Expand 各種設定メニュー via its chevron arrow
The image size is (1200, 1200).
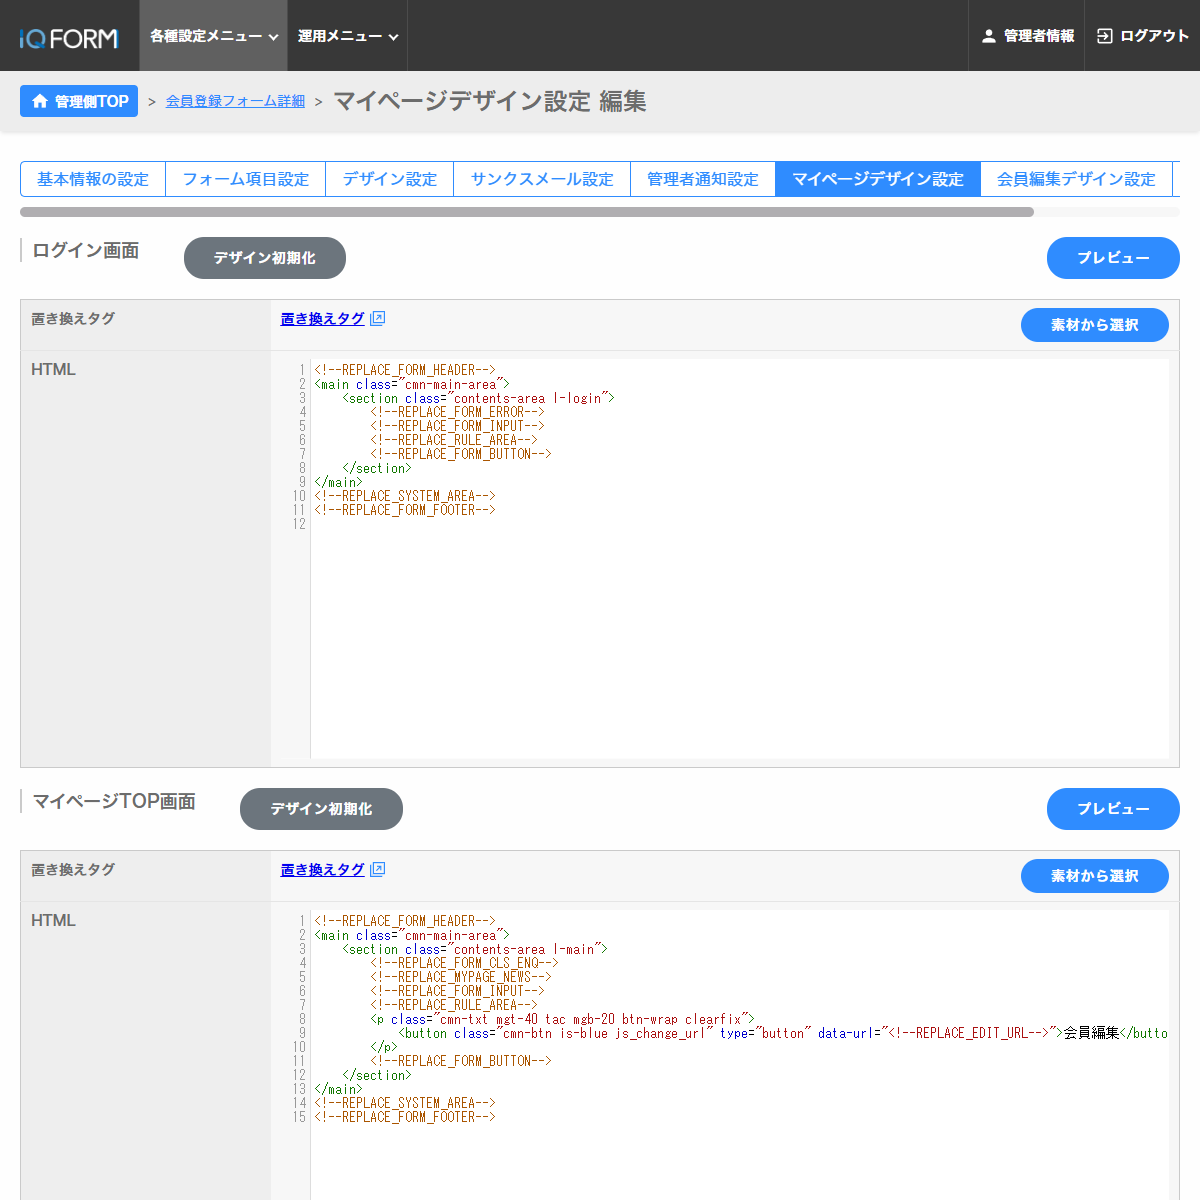[274, 35]
